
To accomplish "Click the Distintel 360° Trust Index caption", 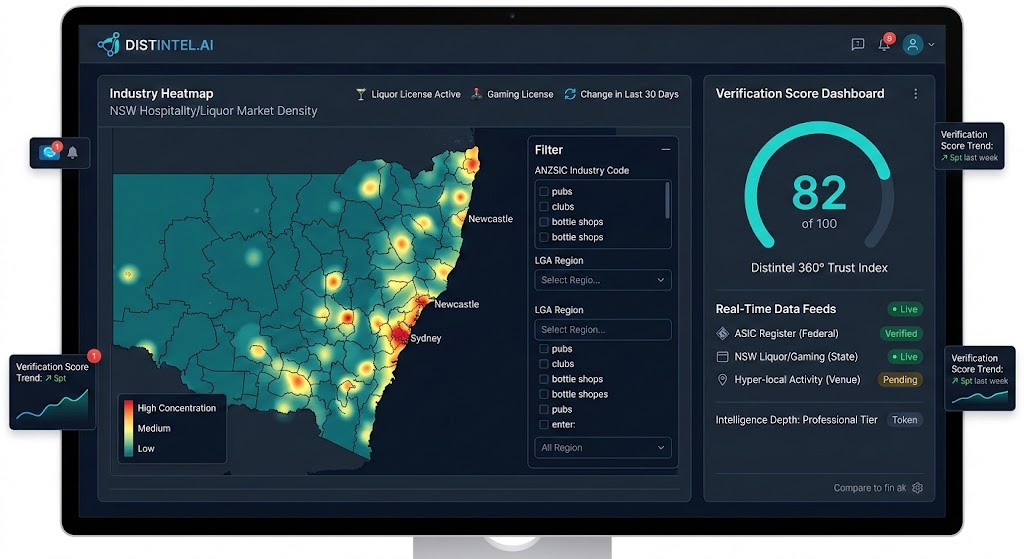I will click(x=819, y=268).
